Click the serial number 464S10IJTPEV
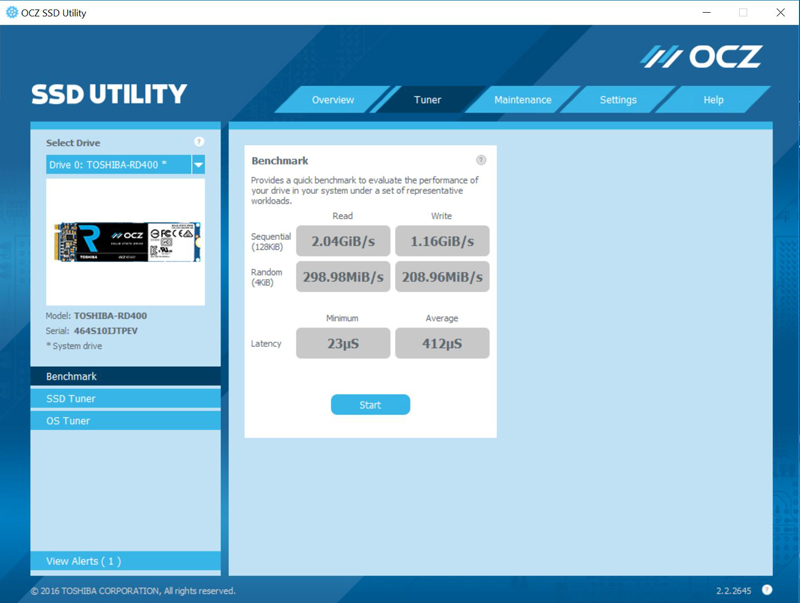Image resolution: width=800 pixels, height=603 pixels. [106, 331]
